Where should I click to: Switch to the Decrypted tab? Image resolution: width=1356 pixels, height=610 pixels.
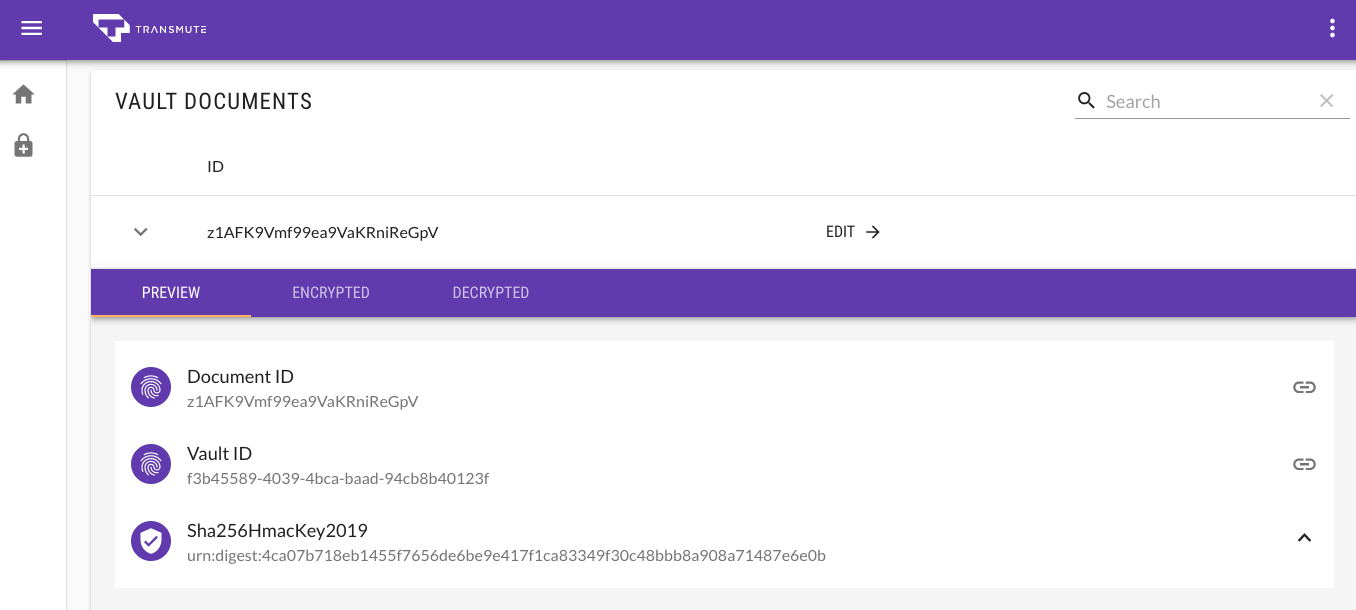491,293
